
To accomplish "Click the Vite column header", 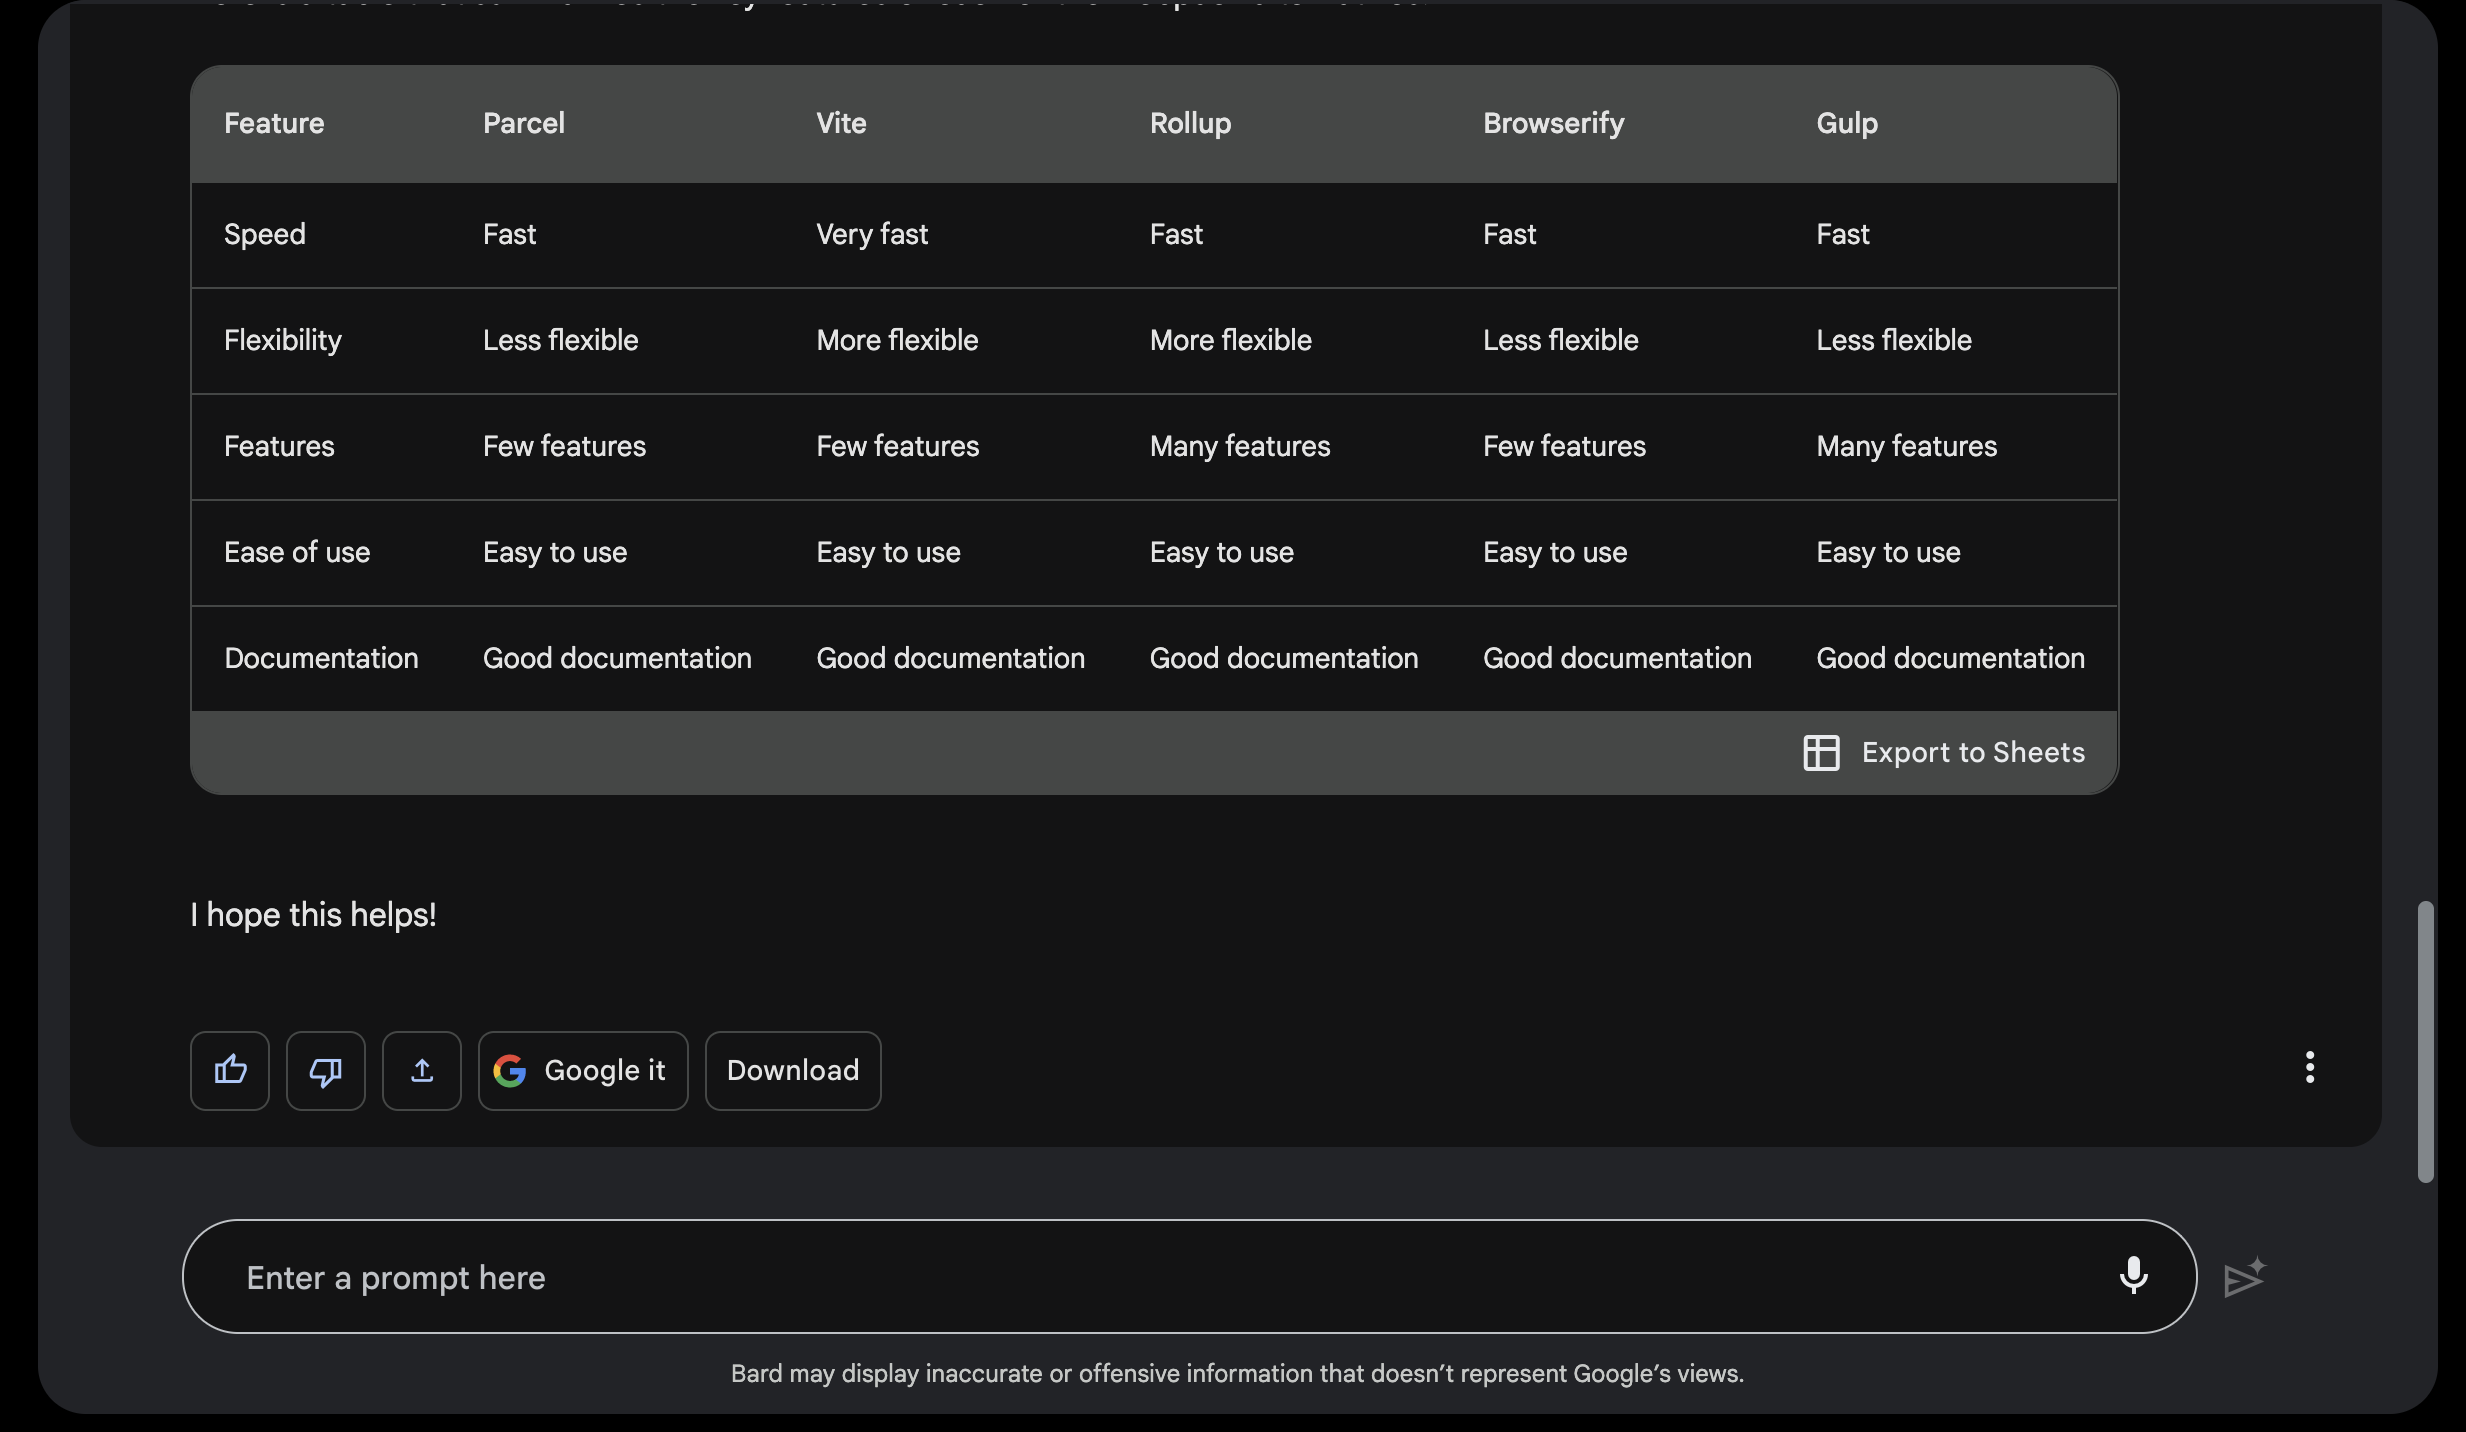I will coord(841,123).
